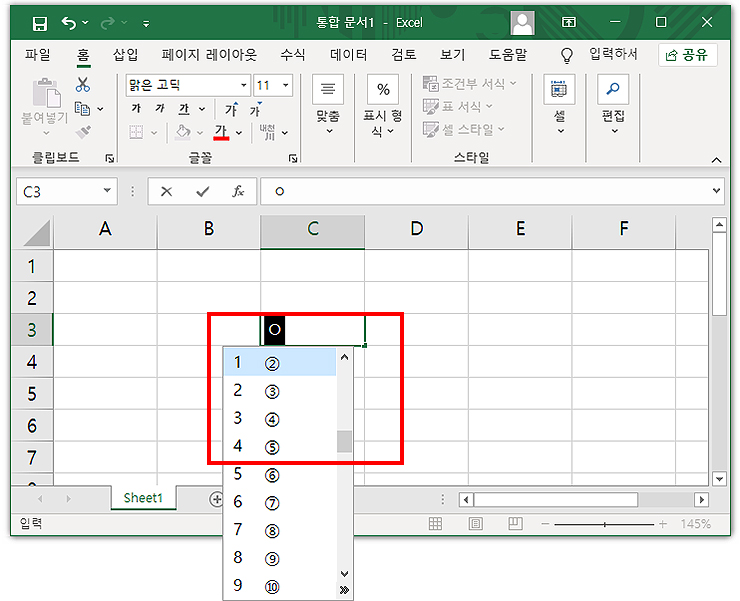Cut selection with the scissors icon

(x=83, y=85)
